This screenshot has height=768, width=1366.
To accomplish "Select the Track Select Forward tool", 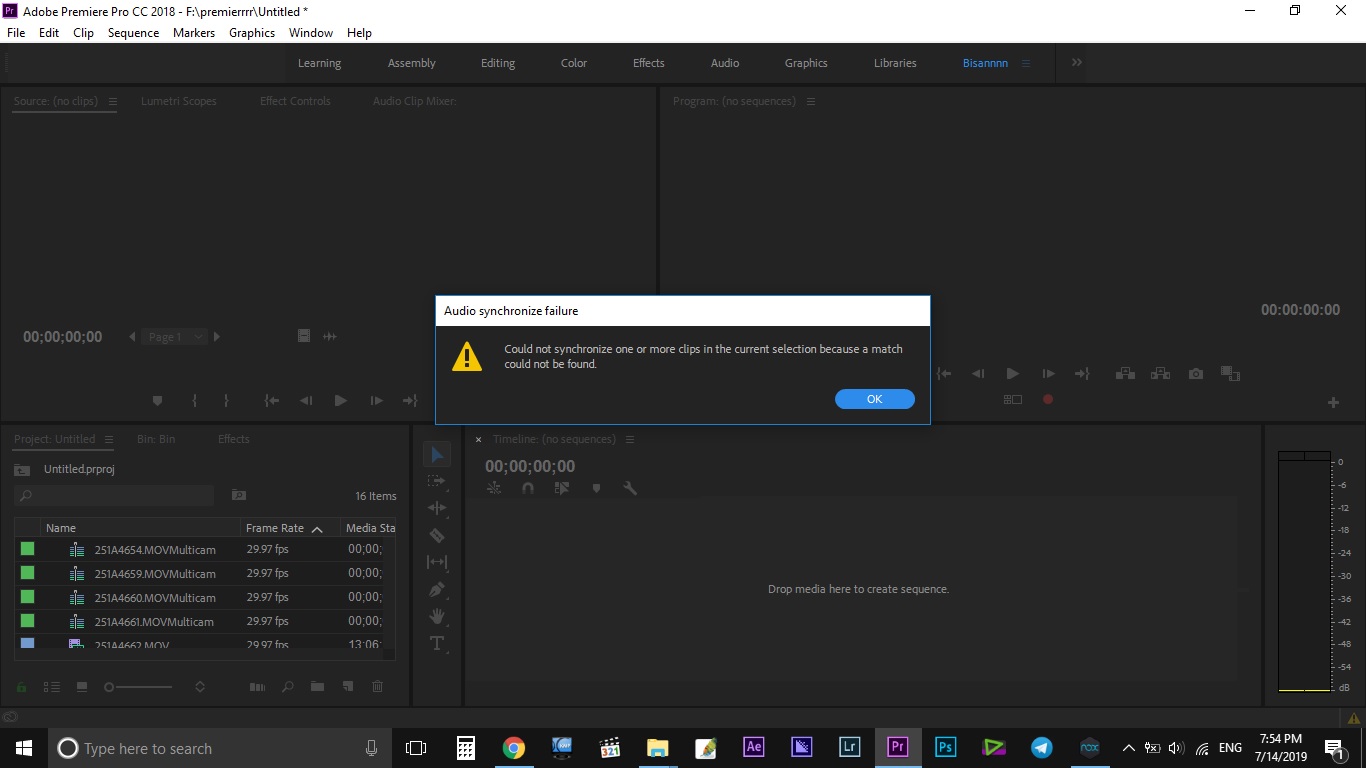I will tap(437, 481).
